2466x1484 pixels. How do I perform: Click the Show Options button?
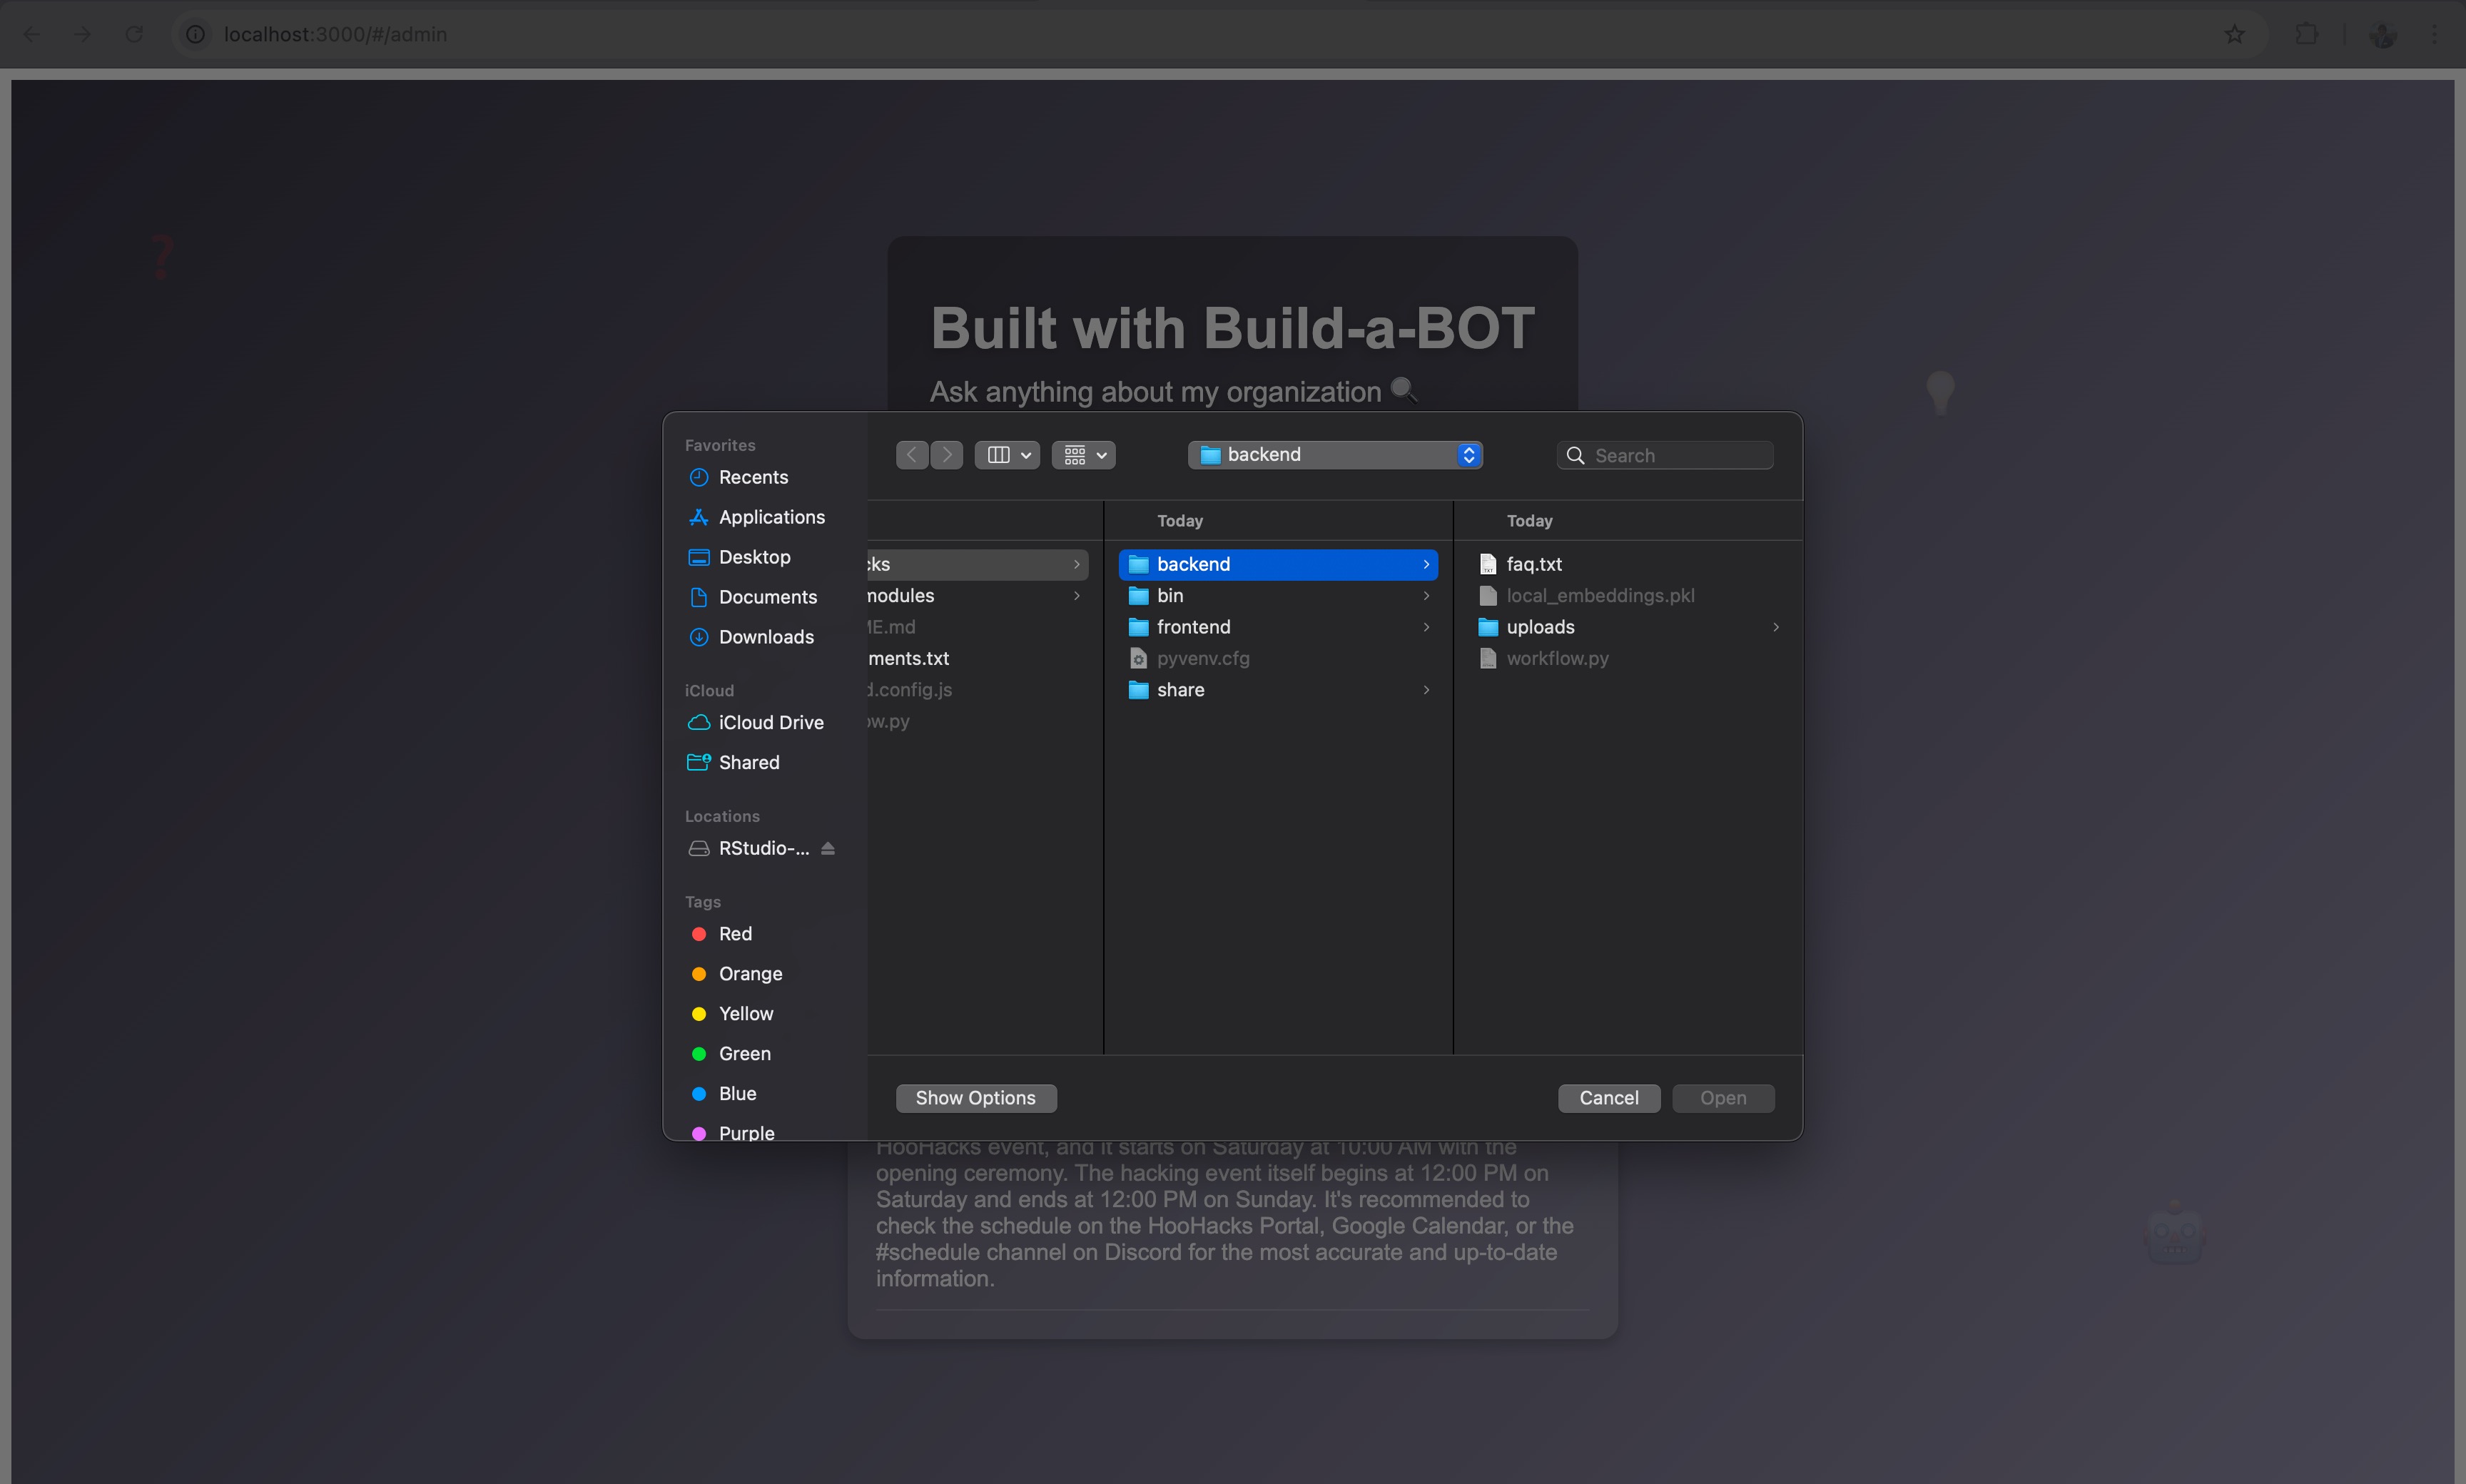(975, 1098)
